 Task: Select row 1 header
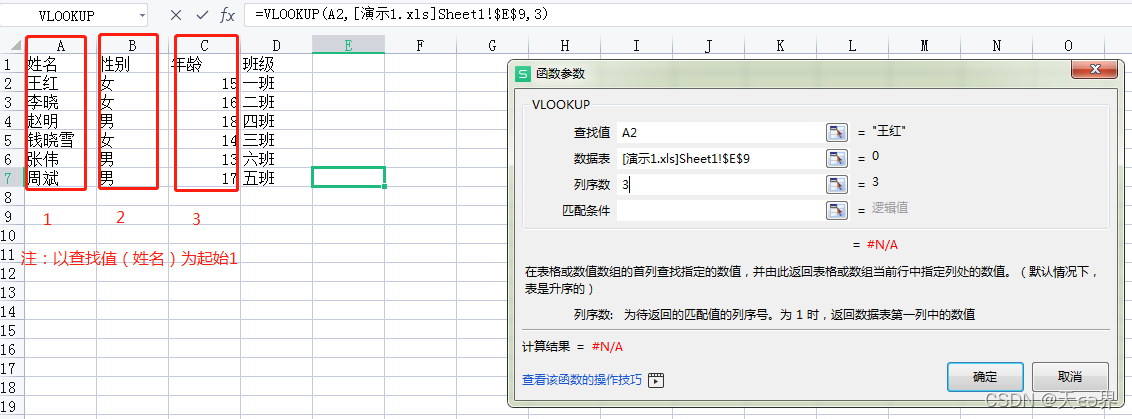click(12, 64)
